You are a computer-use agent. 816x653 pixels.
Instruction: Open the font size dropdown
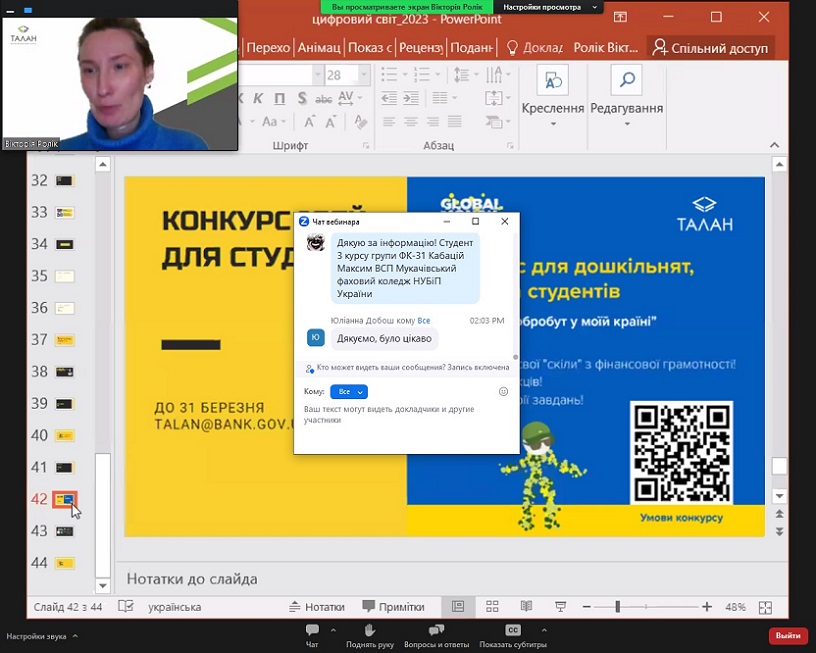point(364,75)
